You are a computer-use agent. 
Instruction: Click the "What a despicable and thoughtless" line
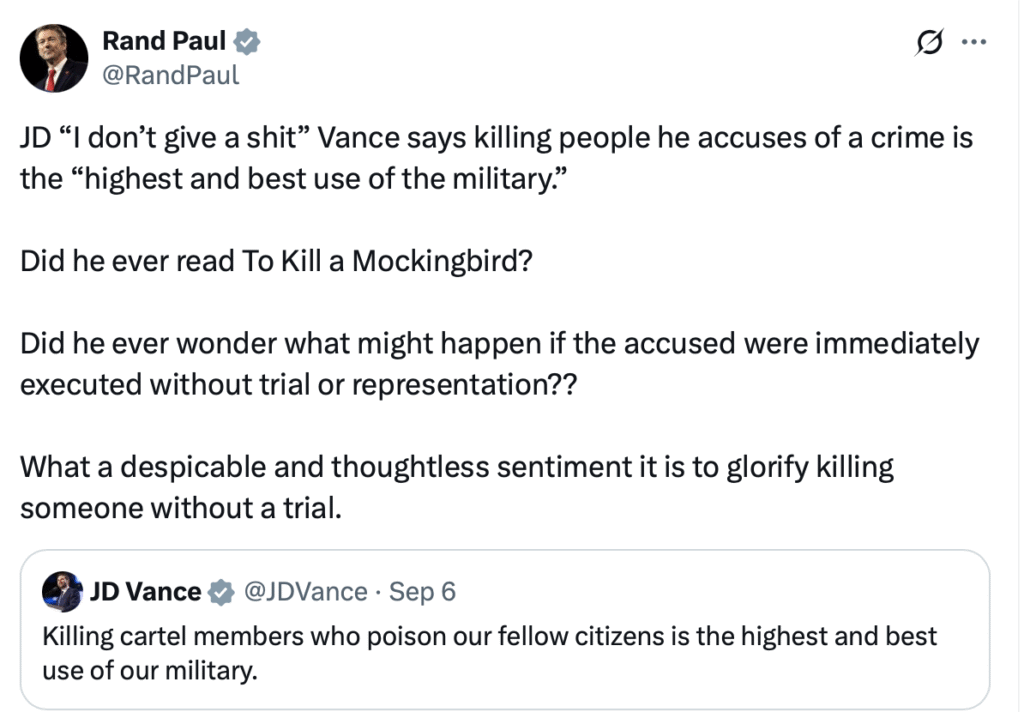[456, 467]
